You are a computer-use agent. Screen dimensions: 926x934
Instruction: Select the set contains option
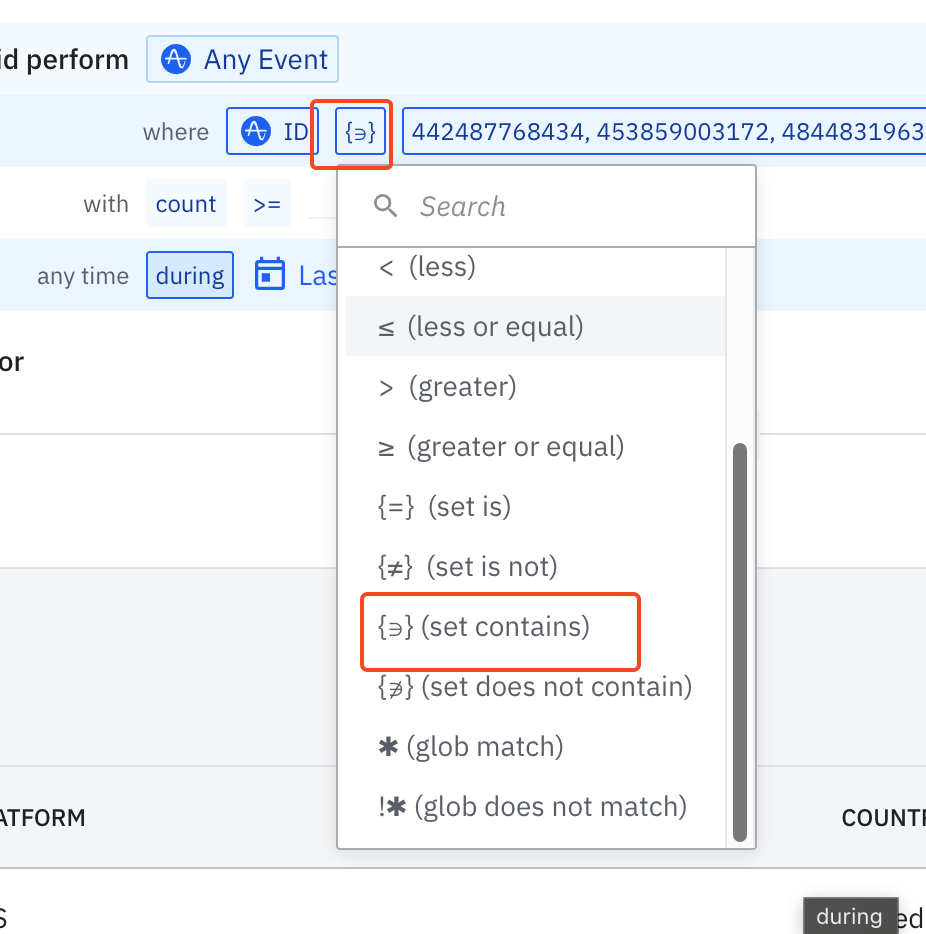tap(483, 627)
